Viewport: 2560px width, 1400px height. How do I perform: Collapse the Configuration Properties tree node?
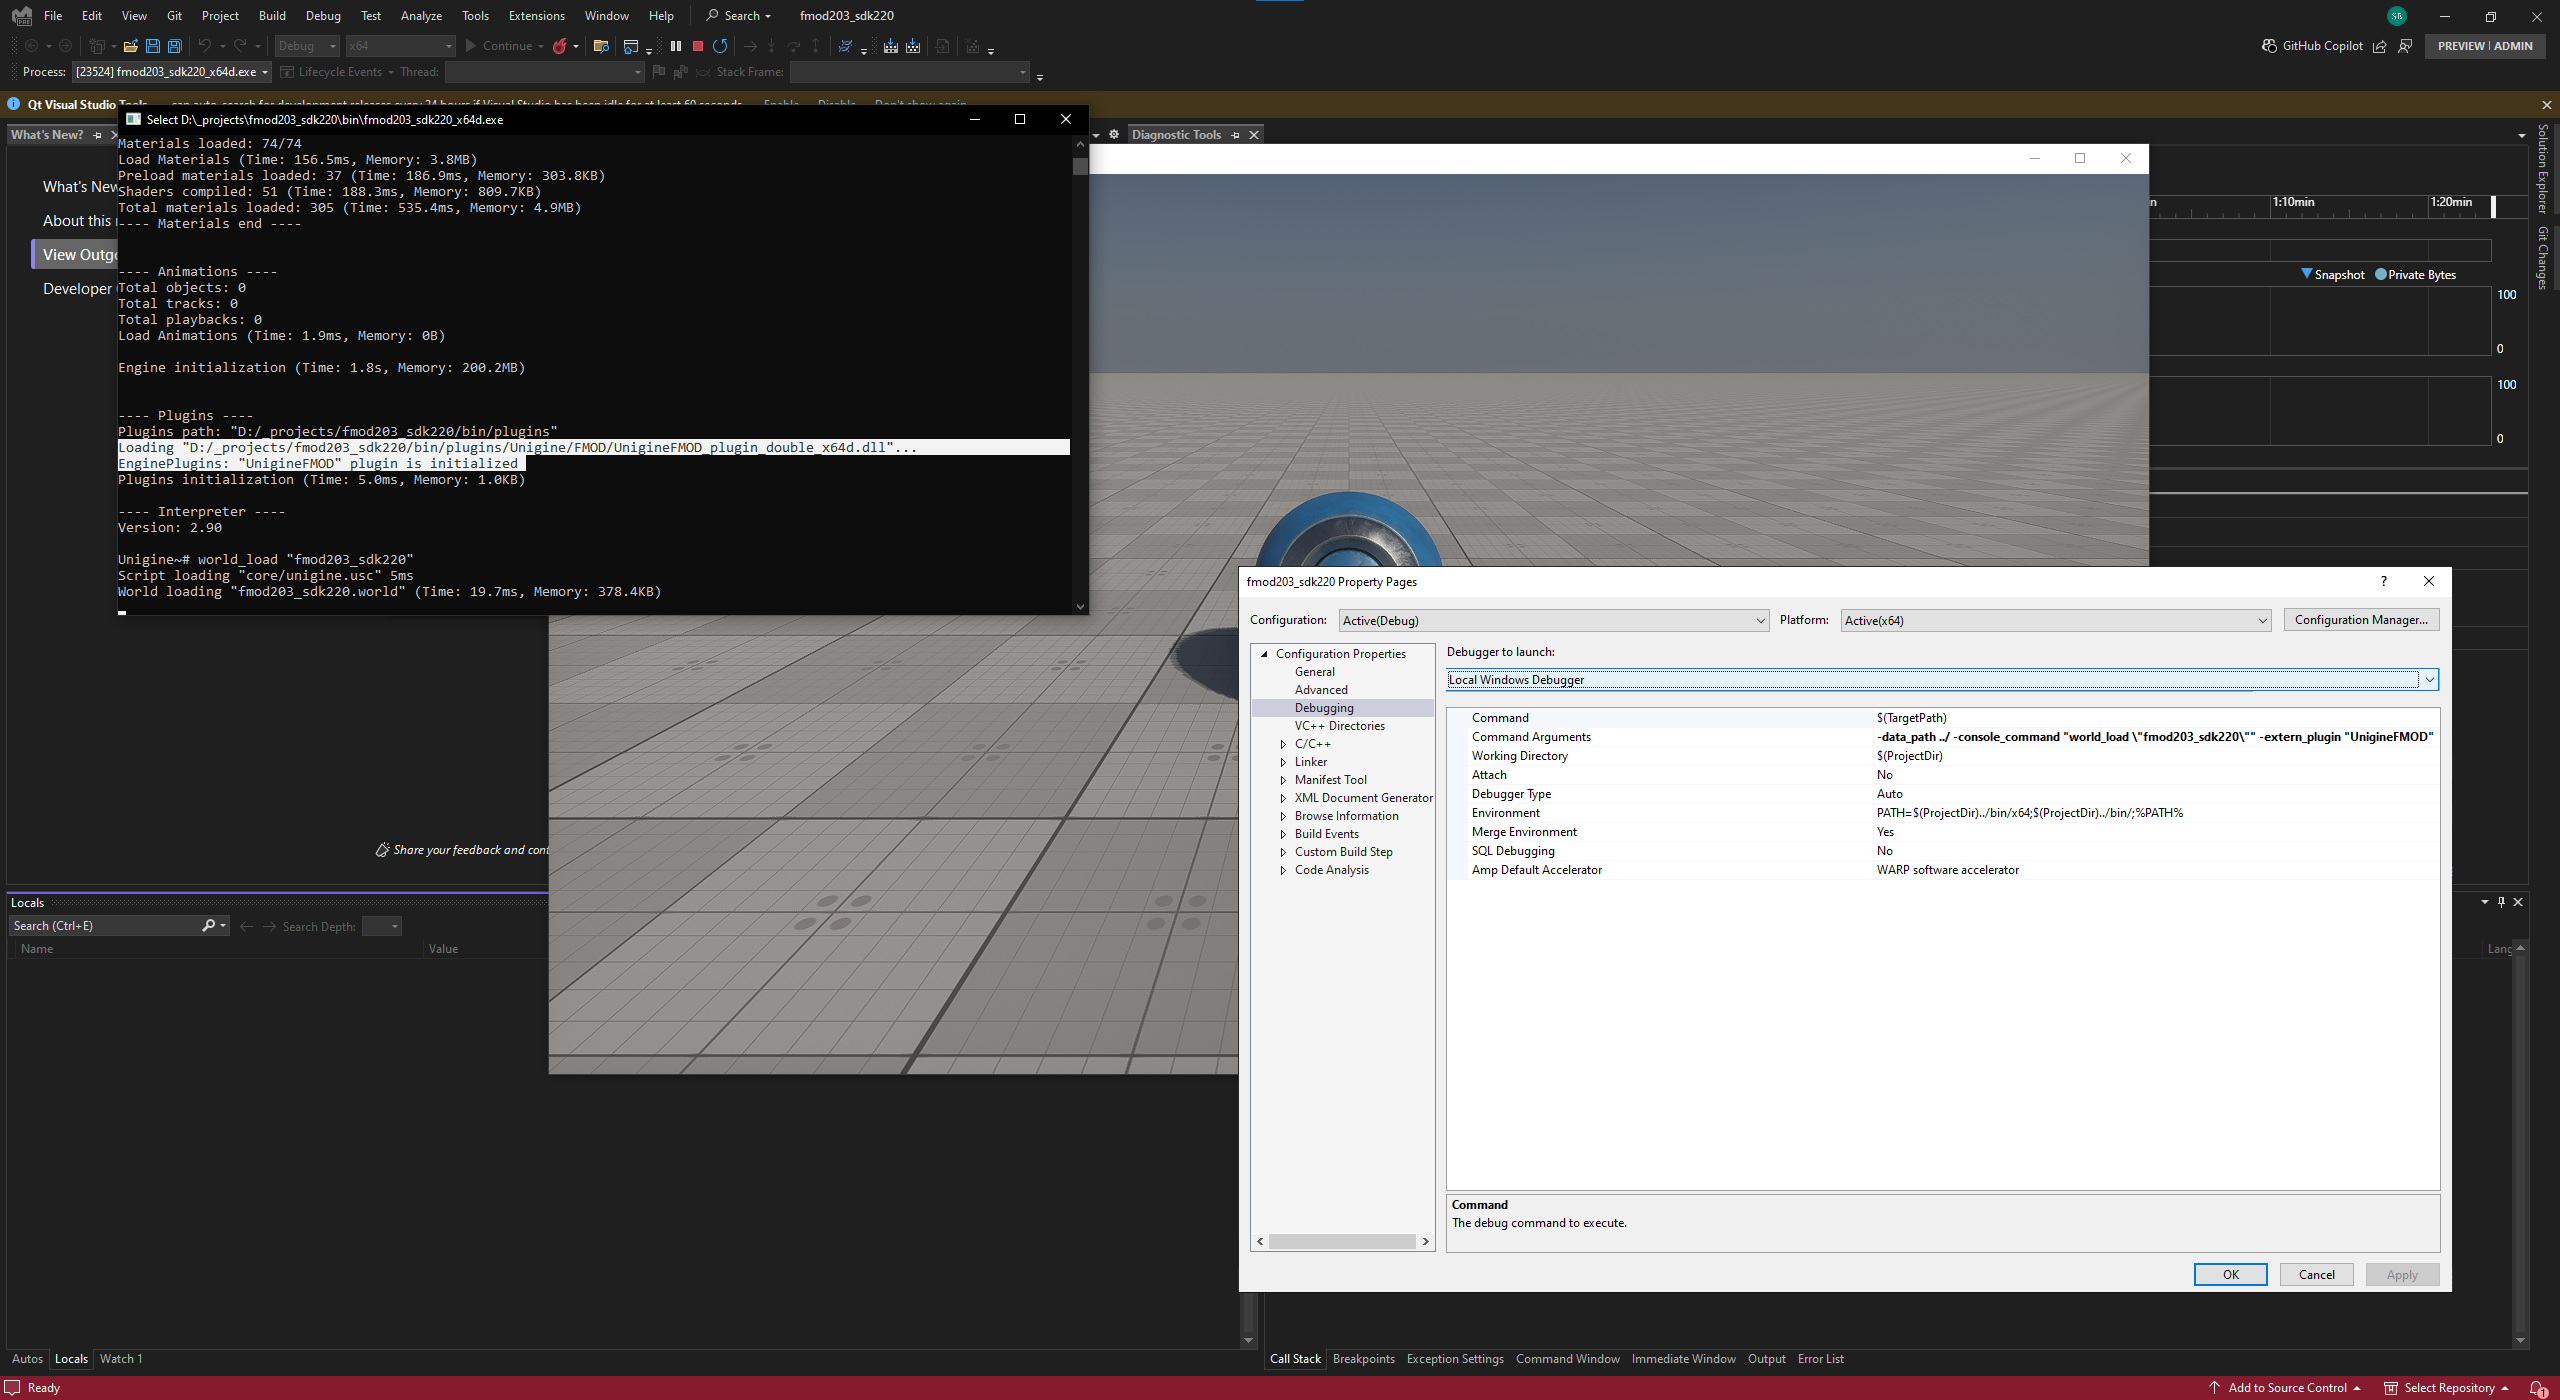(1264, 654)
